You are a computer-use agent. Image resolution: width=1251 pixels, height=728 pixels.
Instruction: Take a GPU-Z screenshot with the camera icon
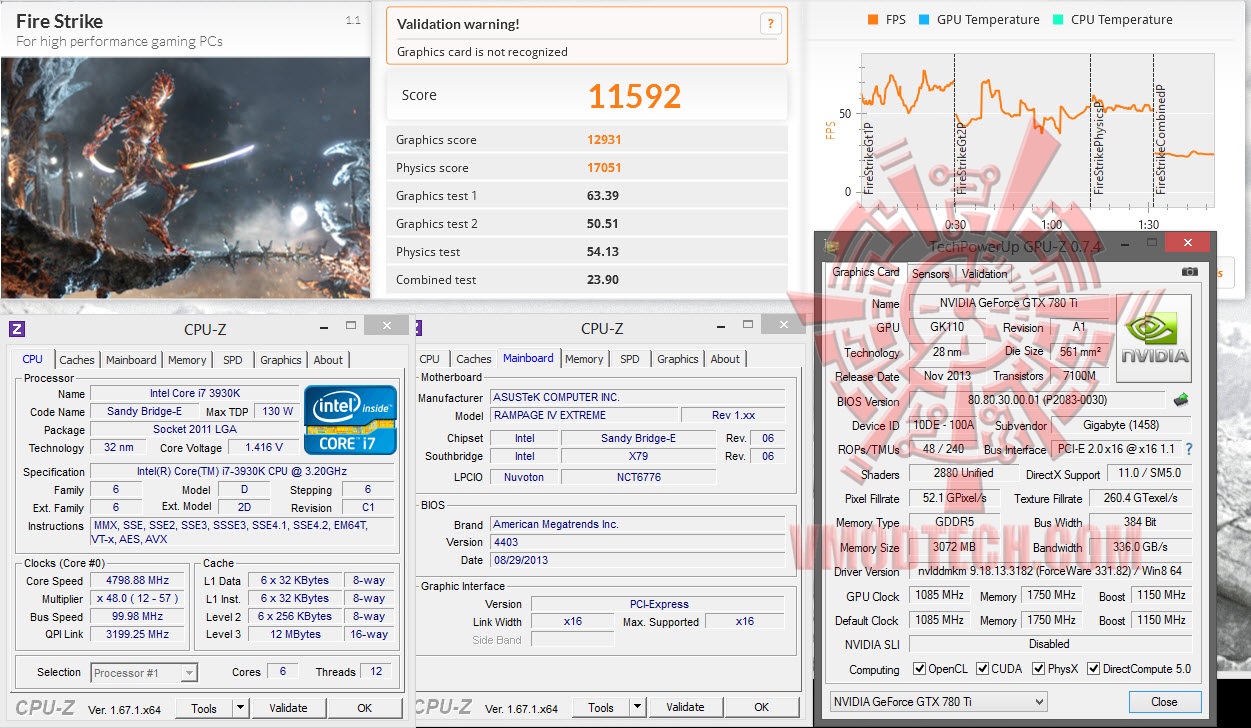click(1189, 272)
